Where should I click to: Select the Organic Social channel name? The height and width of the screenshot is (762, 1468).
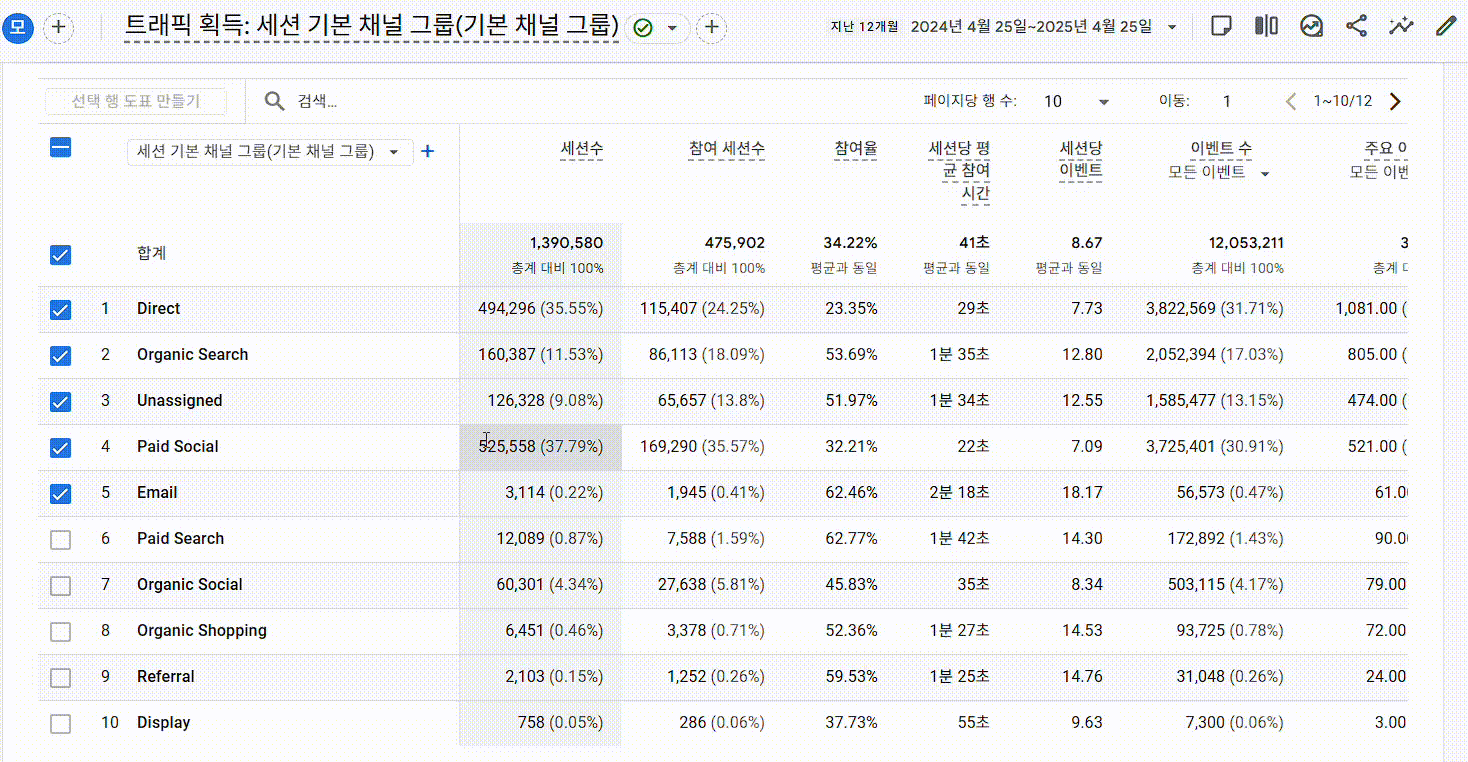pyautogui.click(x=190, y=585)
